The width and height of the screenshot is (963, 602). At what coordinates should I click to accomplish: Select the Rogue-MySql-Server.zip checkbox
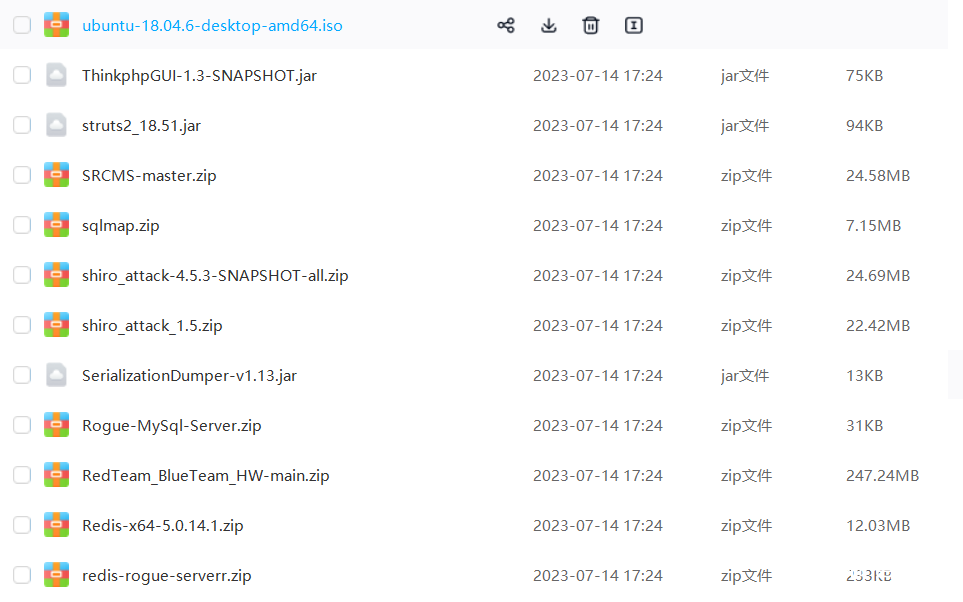[22, 425]
